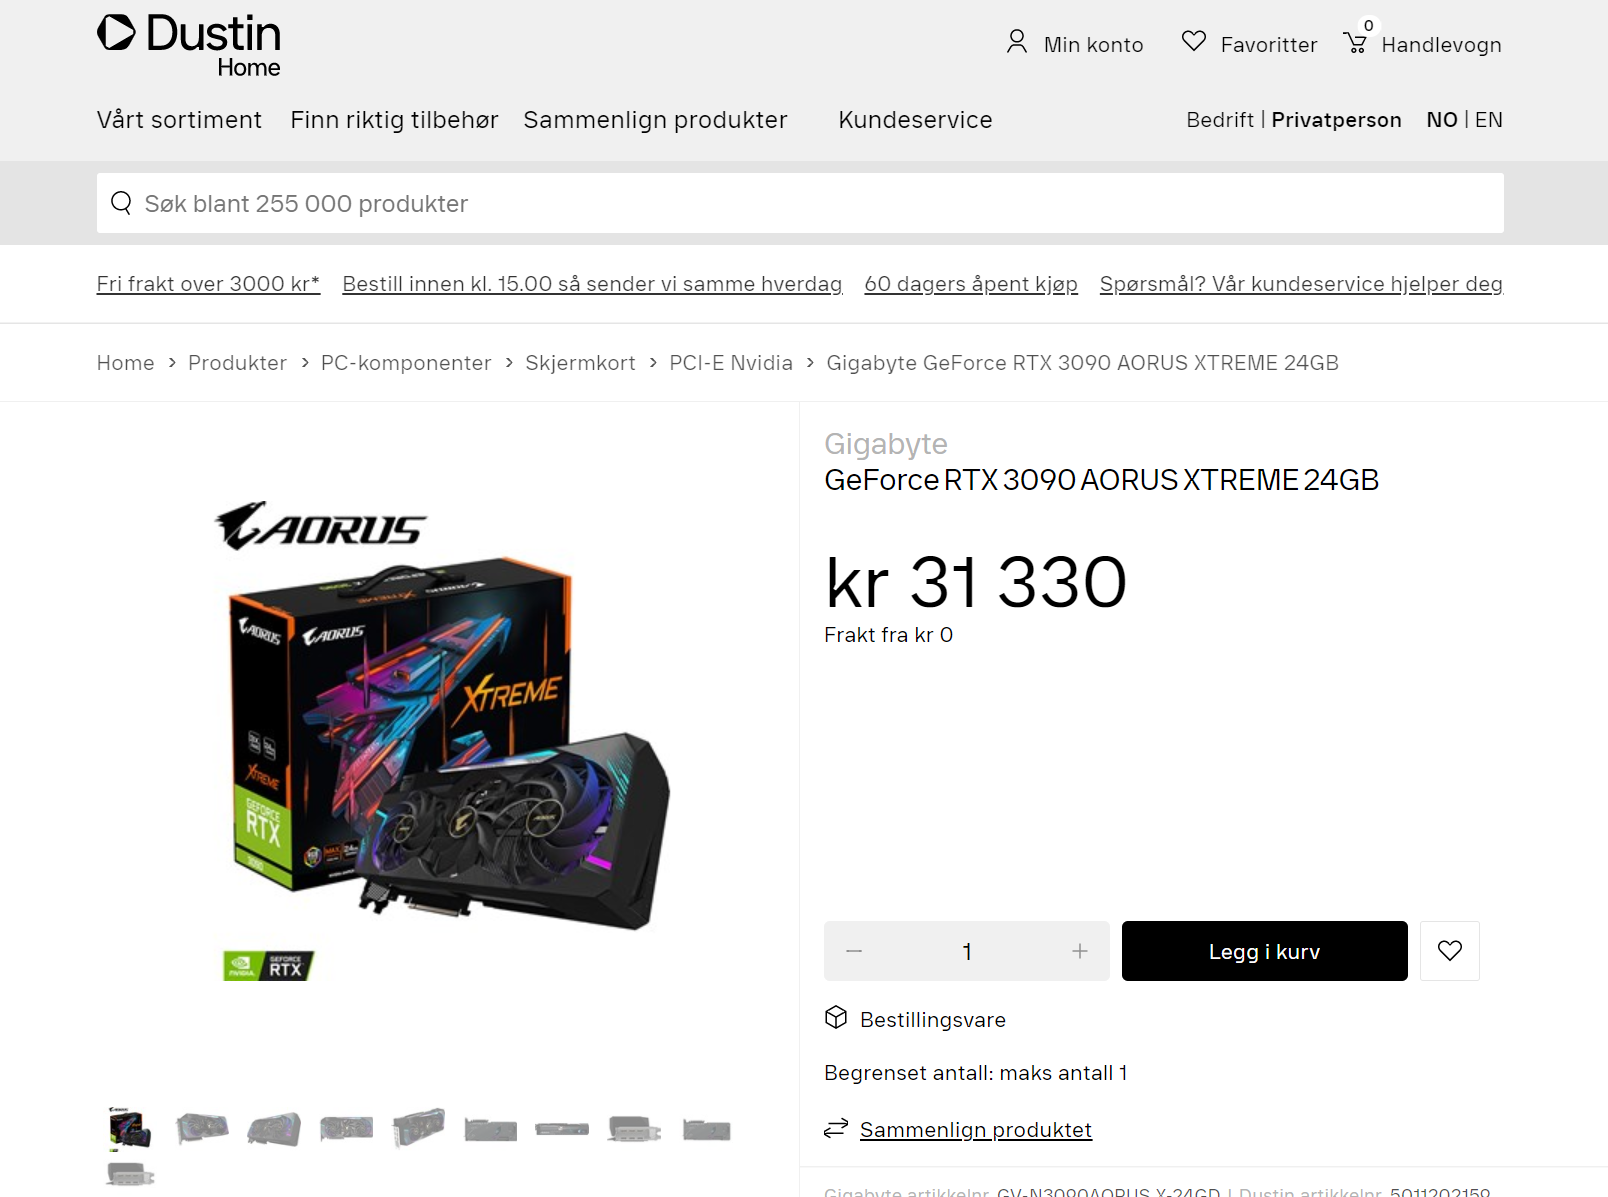The height and width of the screenshot is (1197, 1608).
Task: Open the Vårt sortiment menu
Action: tap(179, 120)
